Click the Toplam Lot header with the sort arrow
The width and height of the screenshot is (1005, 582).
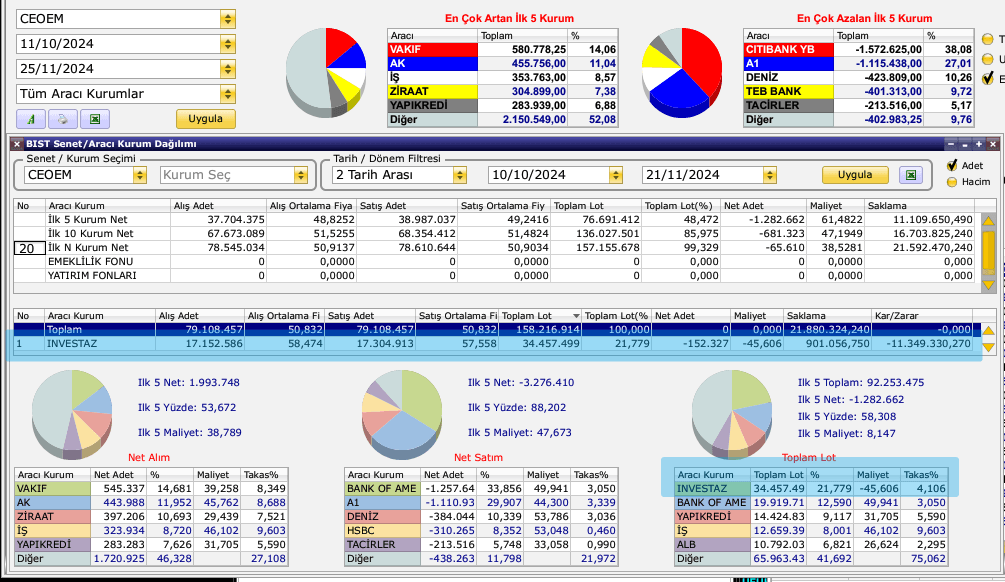540,316
